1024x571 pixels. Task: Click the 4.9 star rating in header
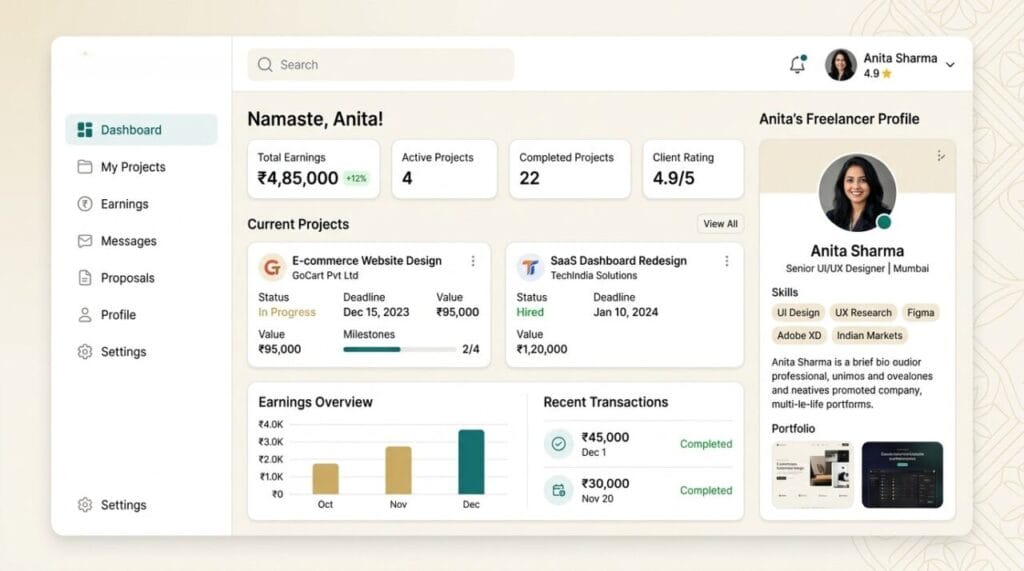point(877,74)
